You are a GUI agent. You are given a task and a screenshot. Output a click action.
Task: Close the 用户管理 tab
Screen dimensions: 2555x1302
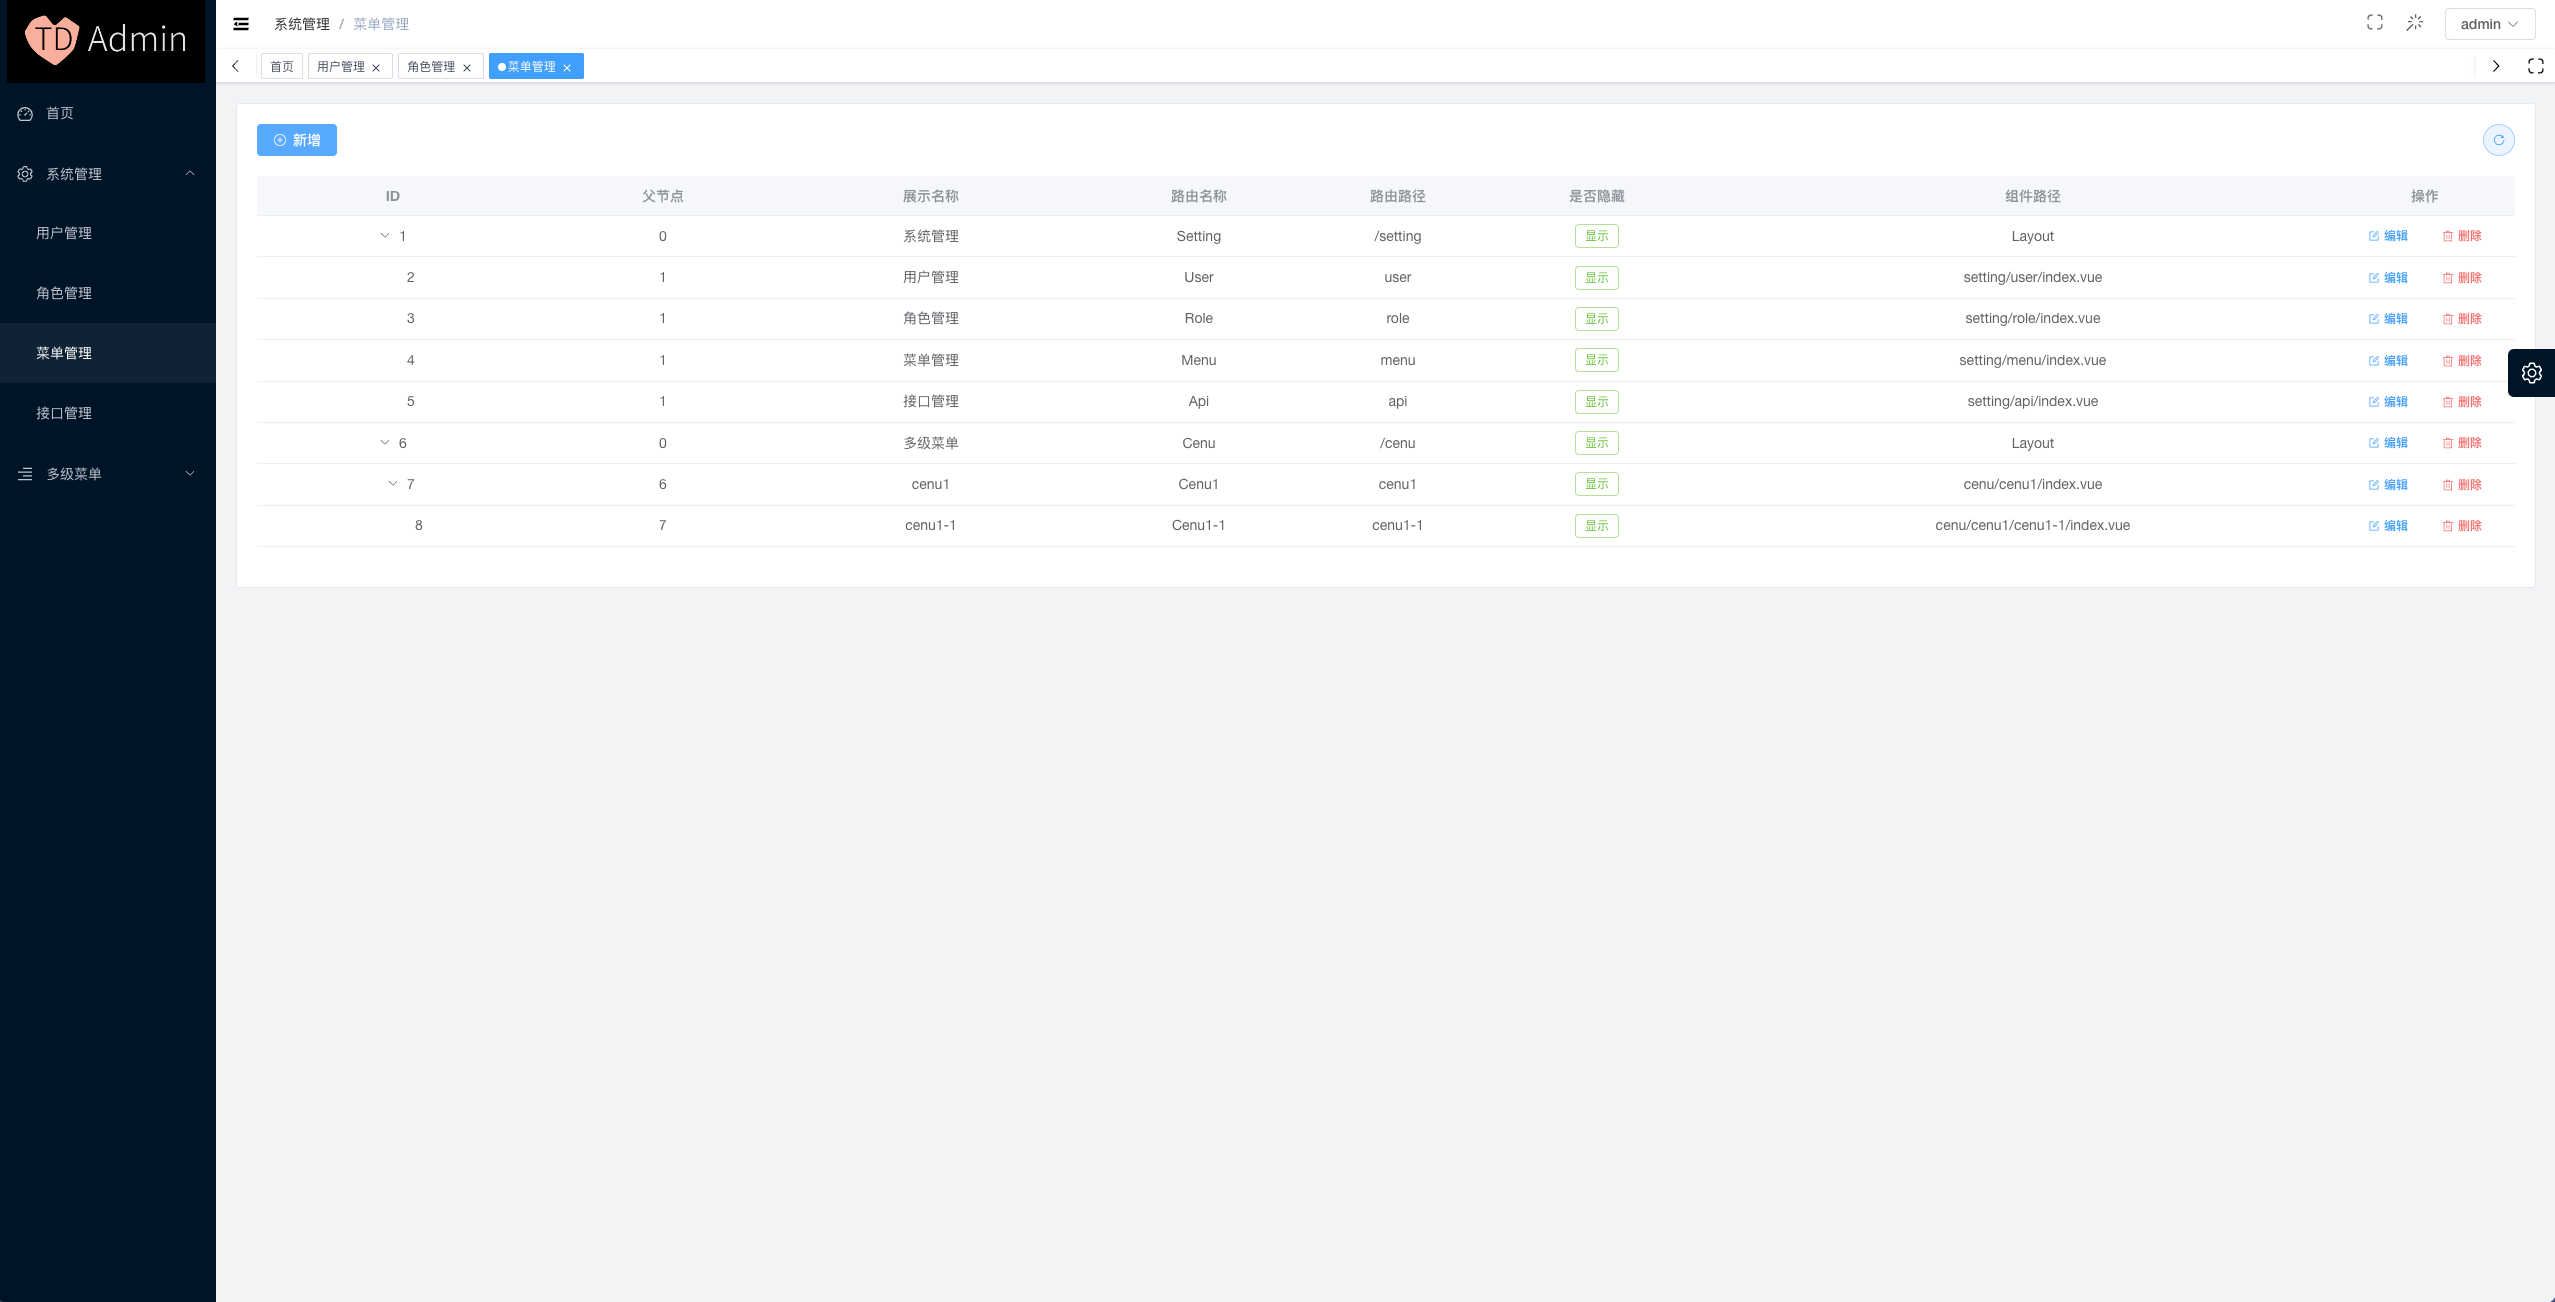(x=376, y=68)
